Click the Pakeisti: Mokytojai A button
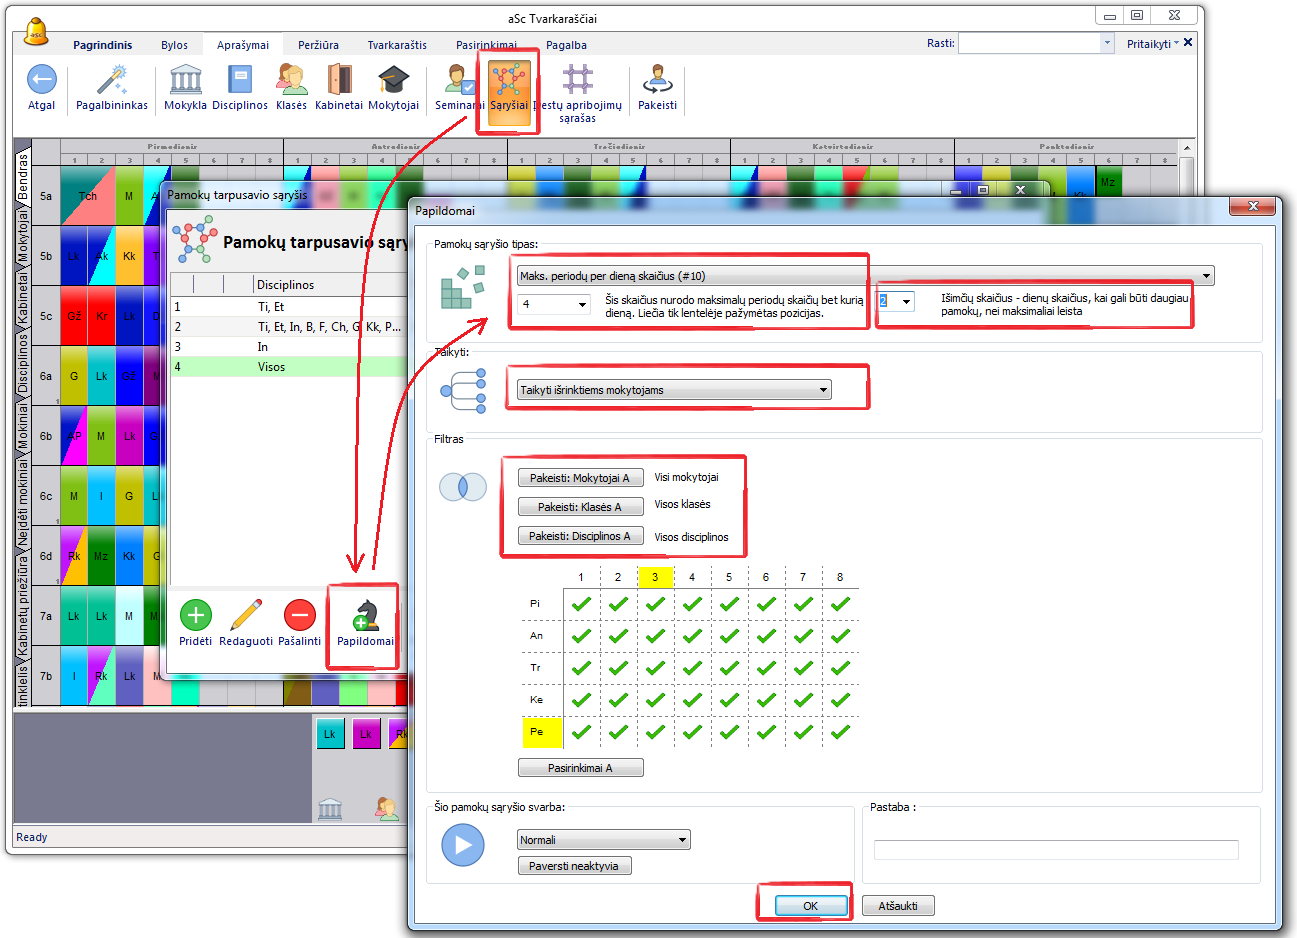Image resolution: width=1297 pixels, height=938 pixels. 580,478
